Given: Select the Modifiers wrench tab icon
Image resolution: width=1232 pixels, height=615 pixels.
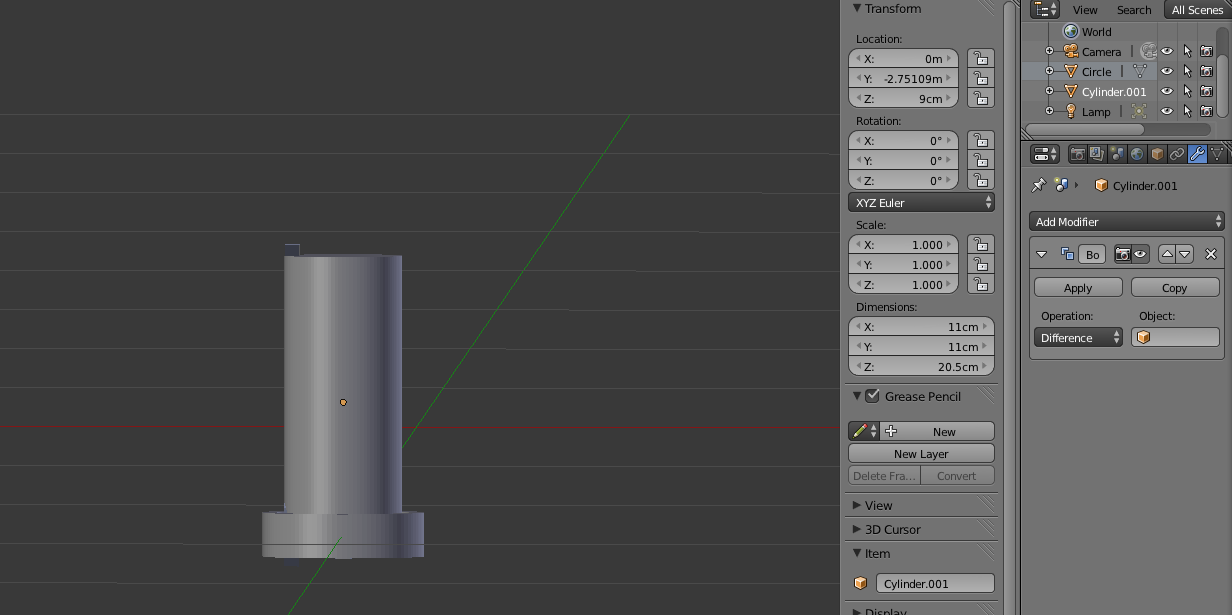Looking at the screenshot, I should (1197, 154).
